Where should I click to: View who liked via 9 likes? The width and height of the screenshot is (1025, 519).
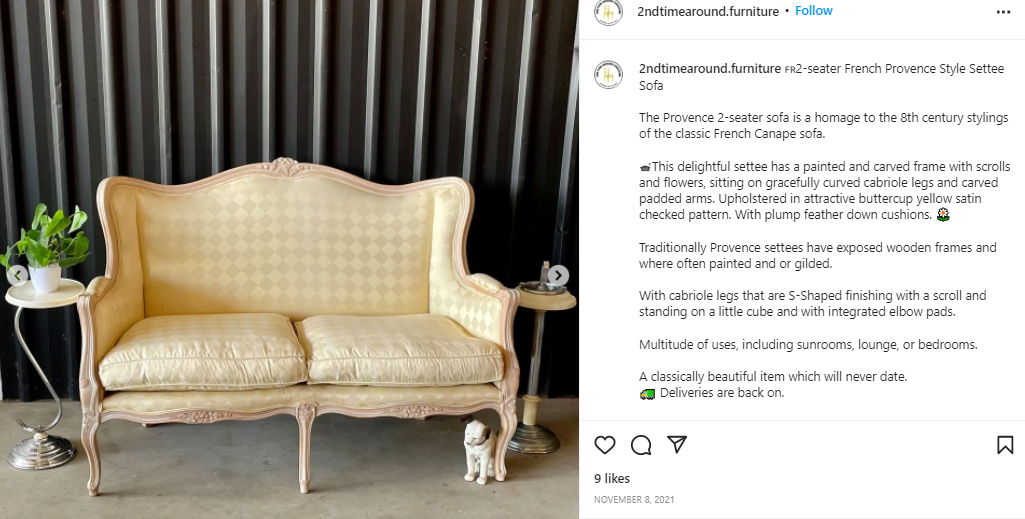(612, 478)
